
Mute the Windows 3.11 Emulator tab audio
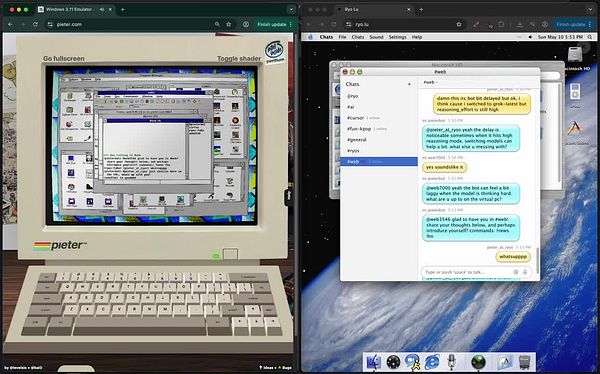click(102, 9)
